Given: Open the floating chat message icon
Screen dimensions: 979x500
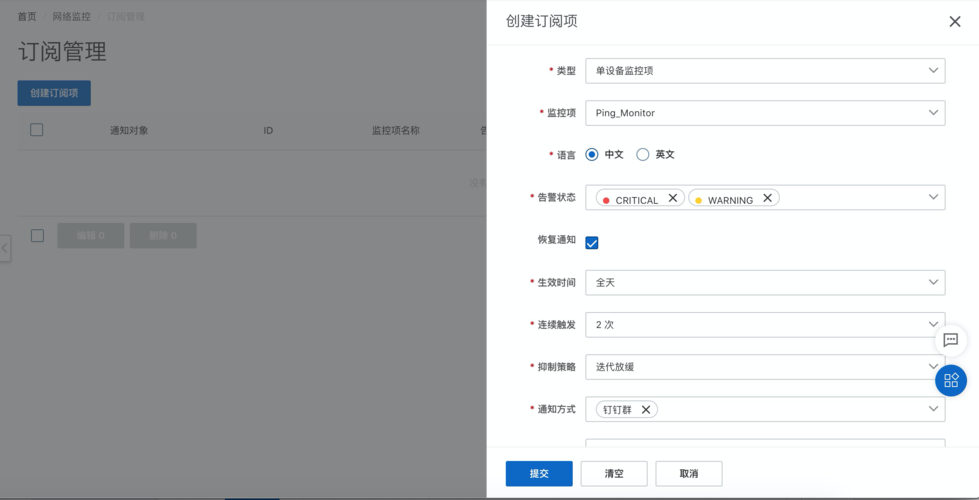Looking at the screenshot, I should (950, 340).
